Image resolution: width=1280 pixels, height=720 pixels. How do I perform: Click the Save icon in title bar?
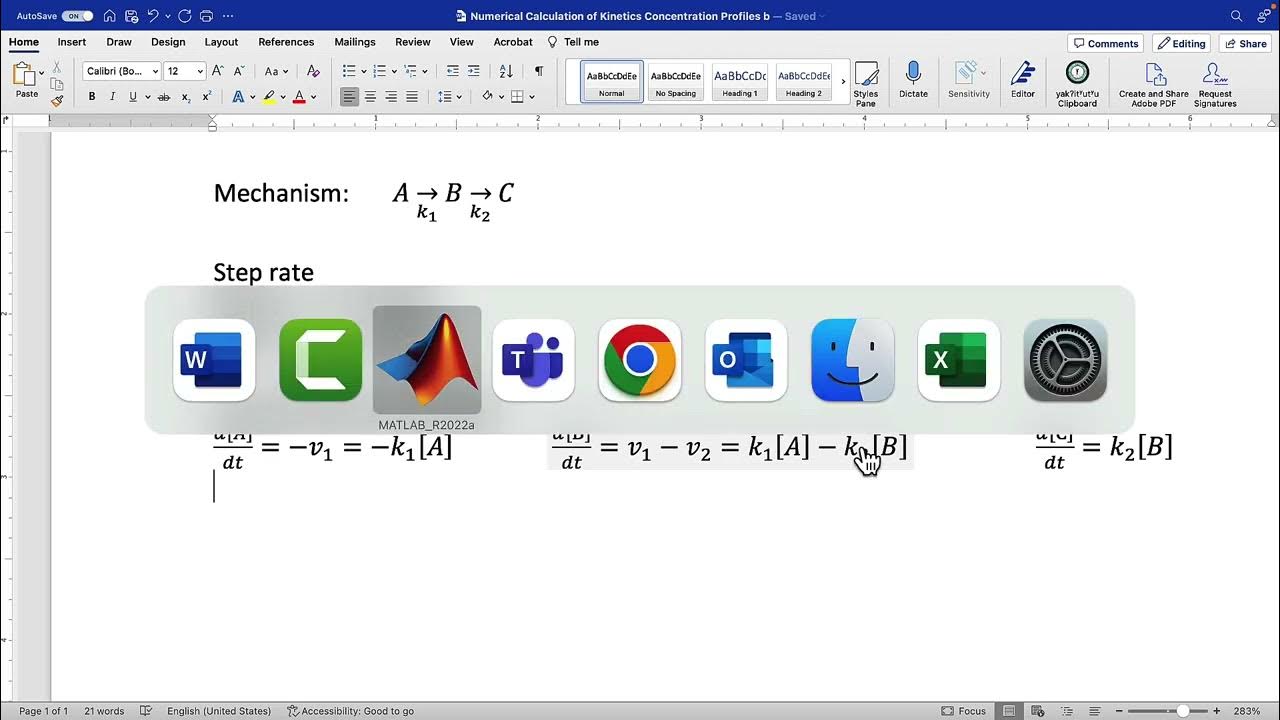point(130,16)
